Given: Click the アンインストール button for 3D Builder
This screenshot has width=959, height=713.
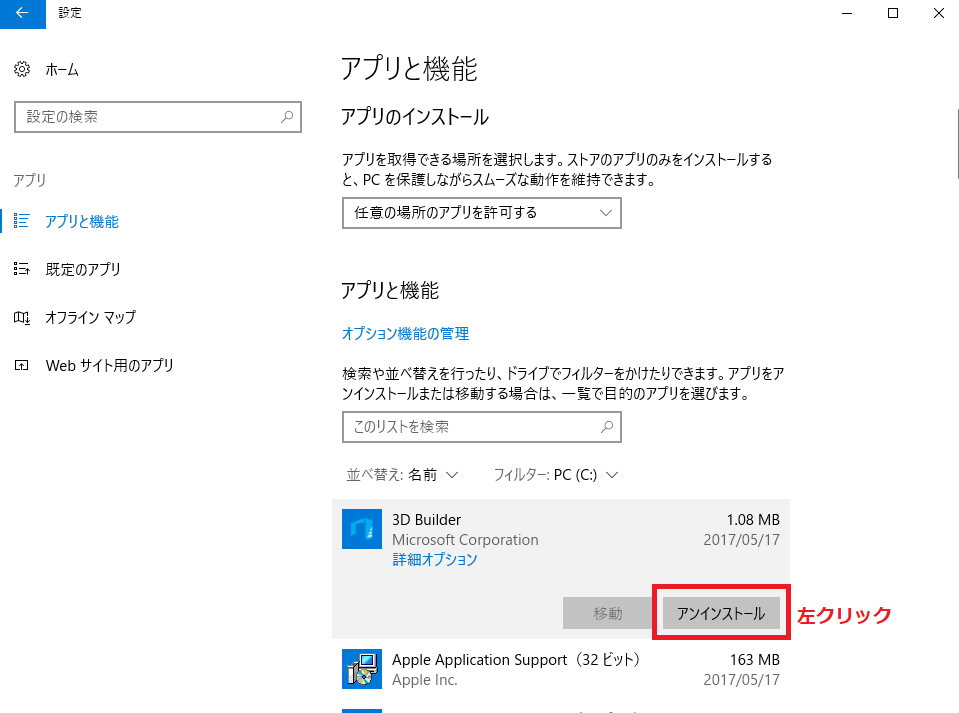Looking at the screenshot, I should (721, 613).
